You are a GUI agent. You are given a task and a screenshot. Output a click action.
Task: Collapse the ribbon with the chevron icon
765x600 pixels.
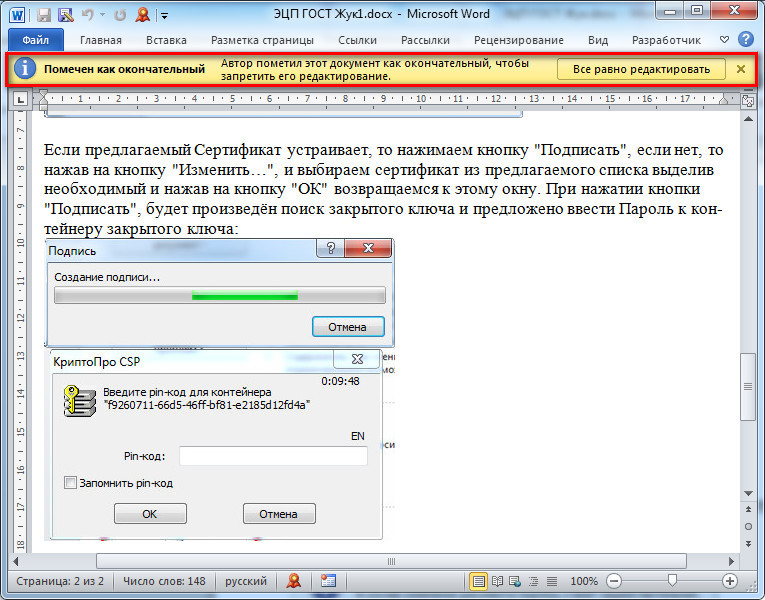tap(724, 40)
